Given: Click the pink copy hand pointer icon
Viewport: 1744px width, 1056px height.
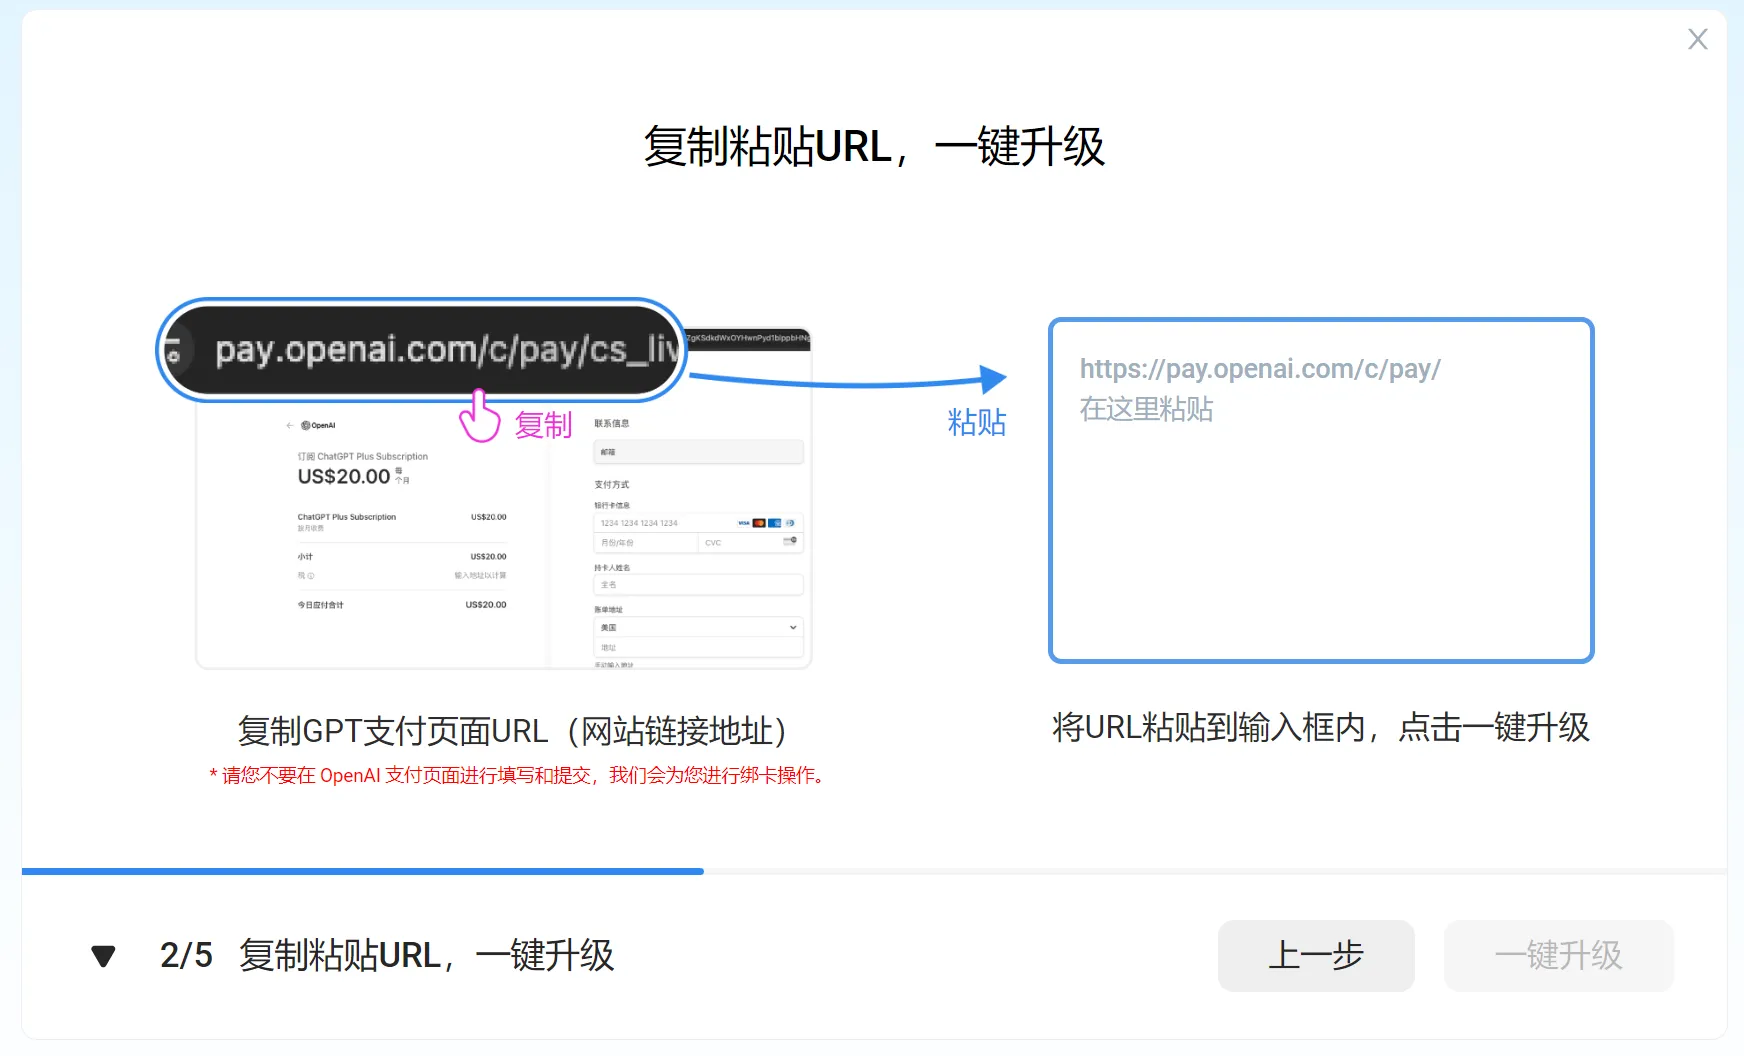Looking at the screenshot, I should [x=478, y=422].
